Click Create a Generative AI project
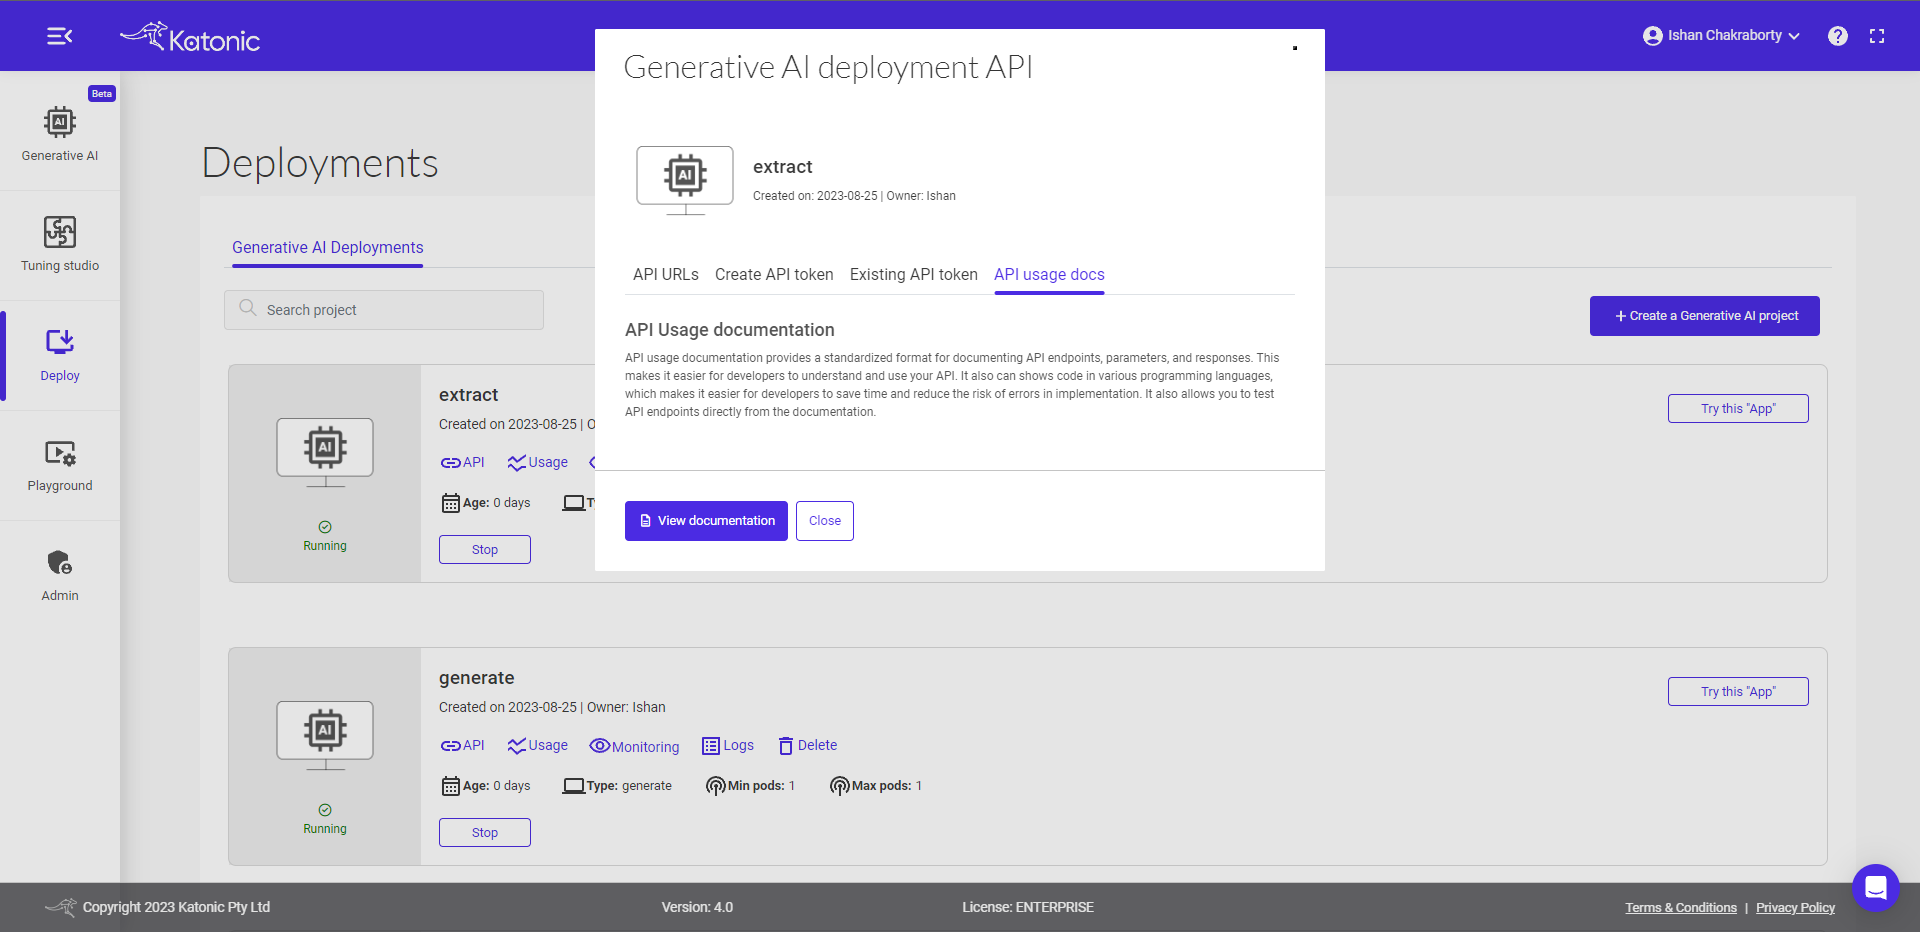This screenshot has height=932, width=1920. tap(1705, 316)
